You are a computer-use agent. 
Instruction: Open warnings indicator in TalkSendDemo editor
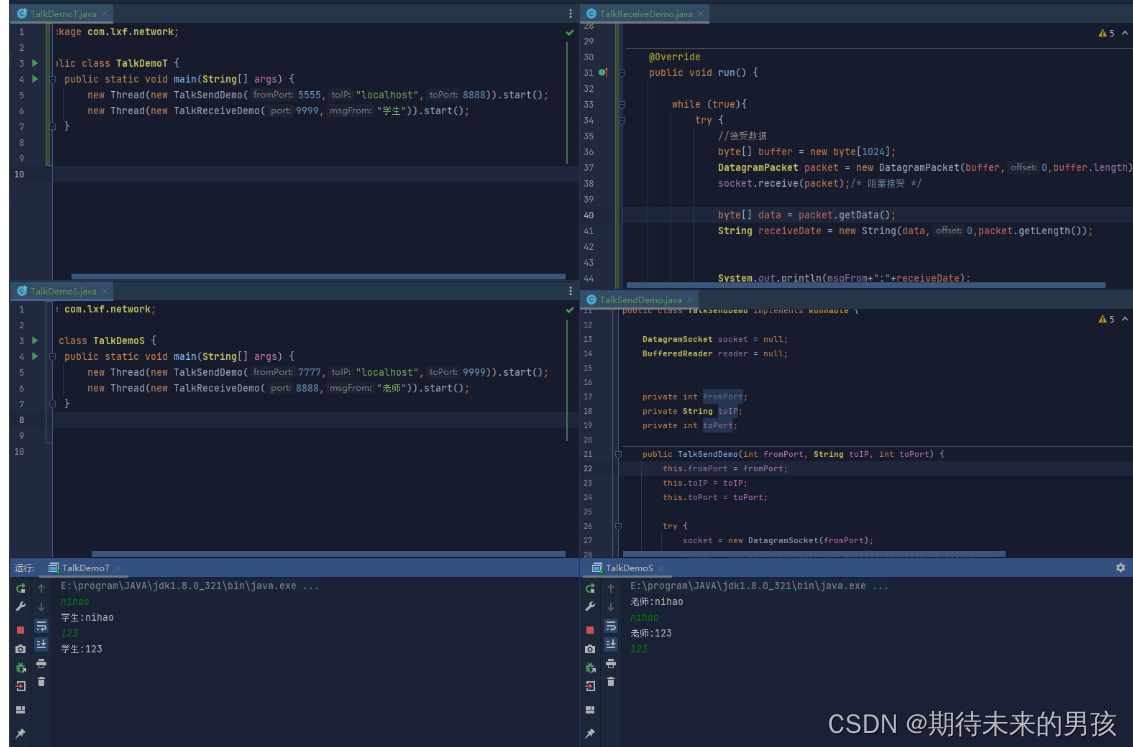point(1106,319)
